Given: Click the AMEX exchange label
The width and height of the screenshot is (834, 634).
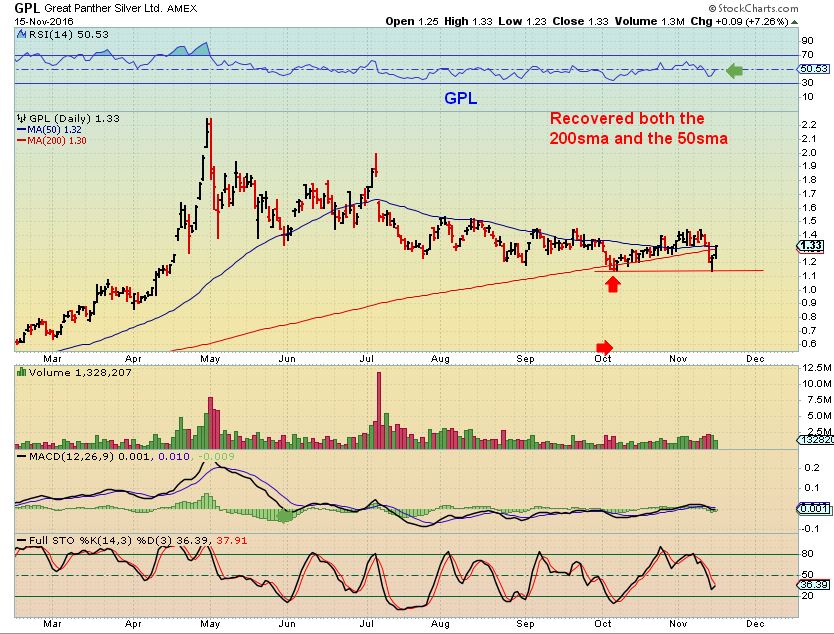Looking at the screenshot, I should 182,9.
